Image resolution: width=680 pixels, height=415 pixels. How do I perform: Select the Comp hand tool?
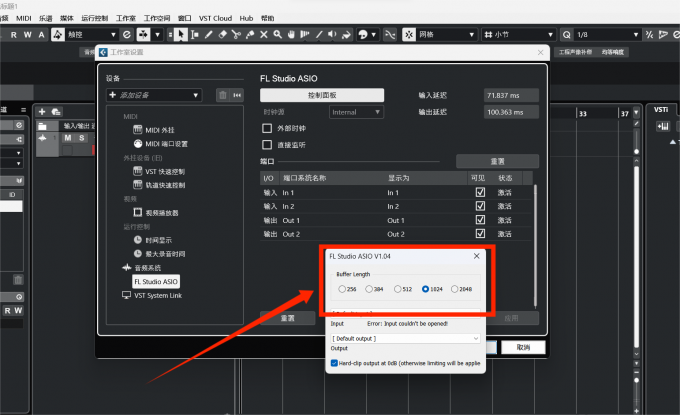click(291, 34)
